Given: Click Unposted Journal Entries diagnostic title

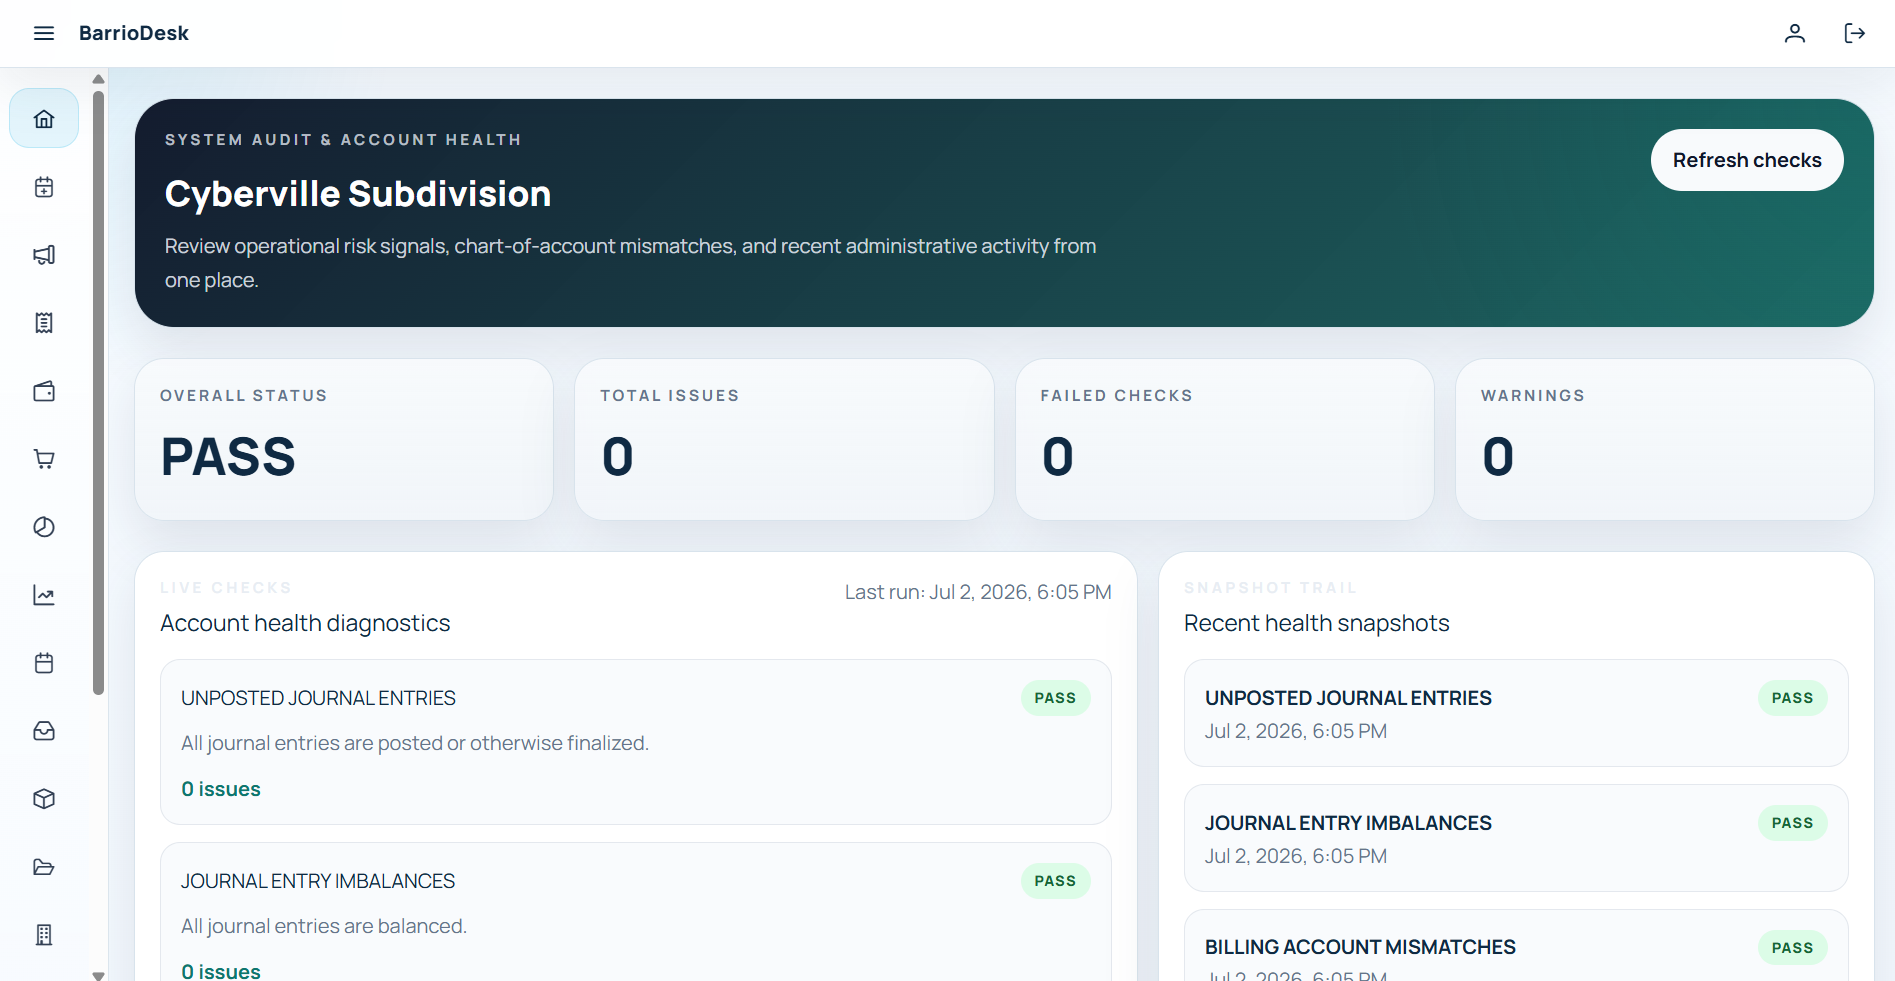Looking at the screenshot, I should [318, 698].
